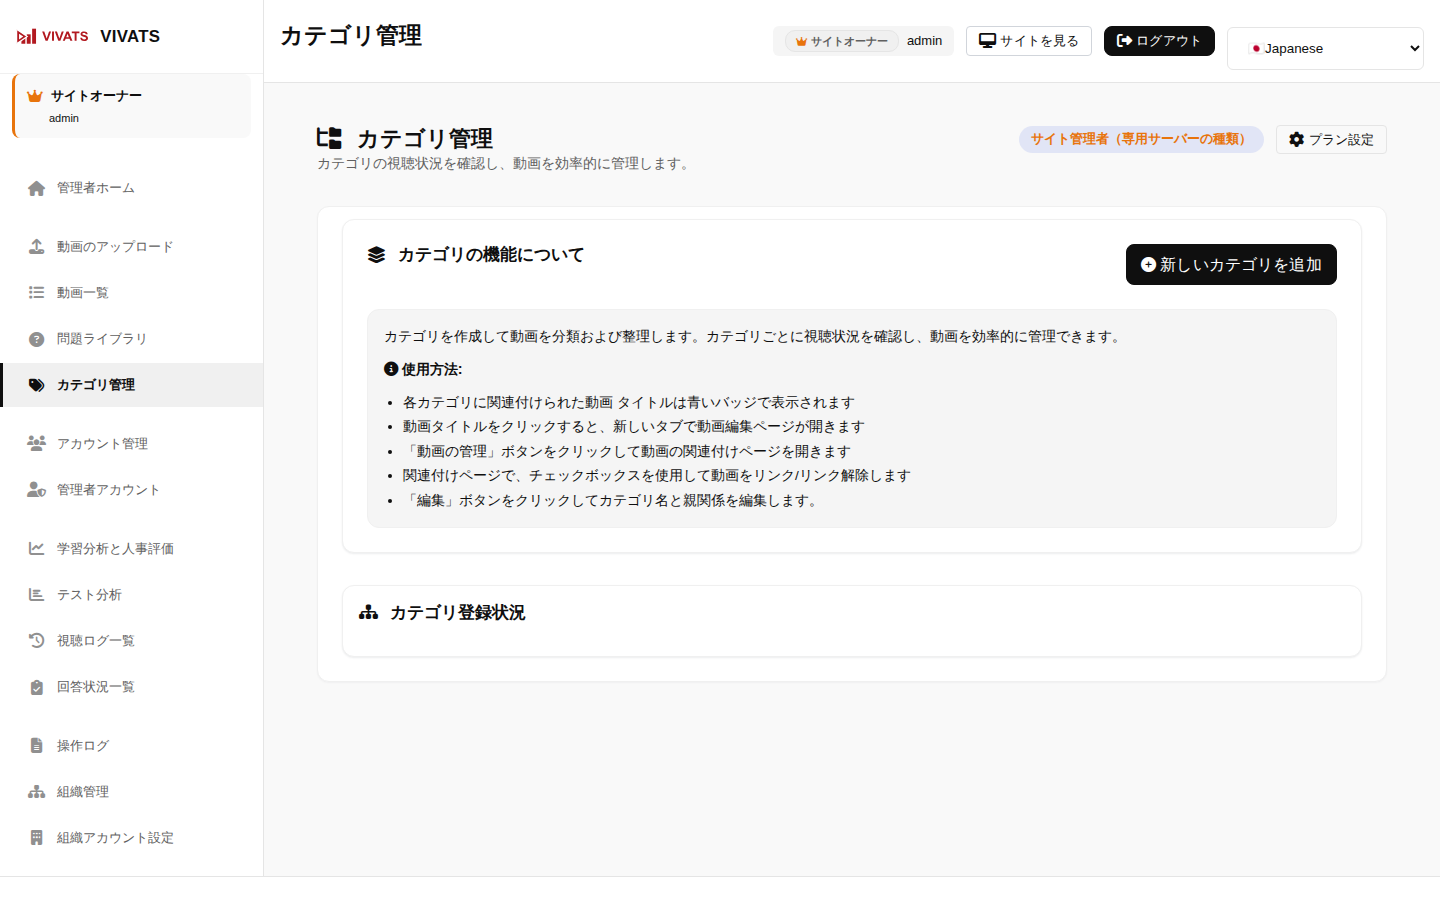Click the line chart icon beside 学習分析と人事評価
This screenshot has width=1440, height=900.
(x=37, y=548)
